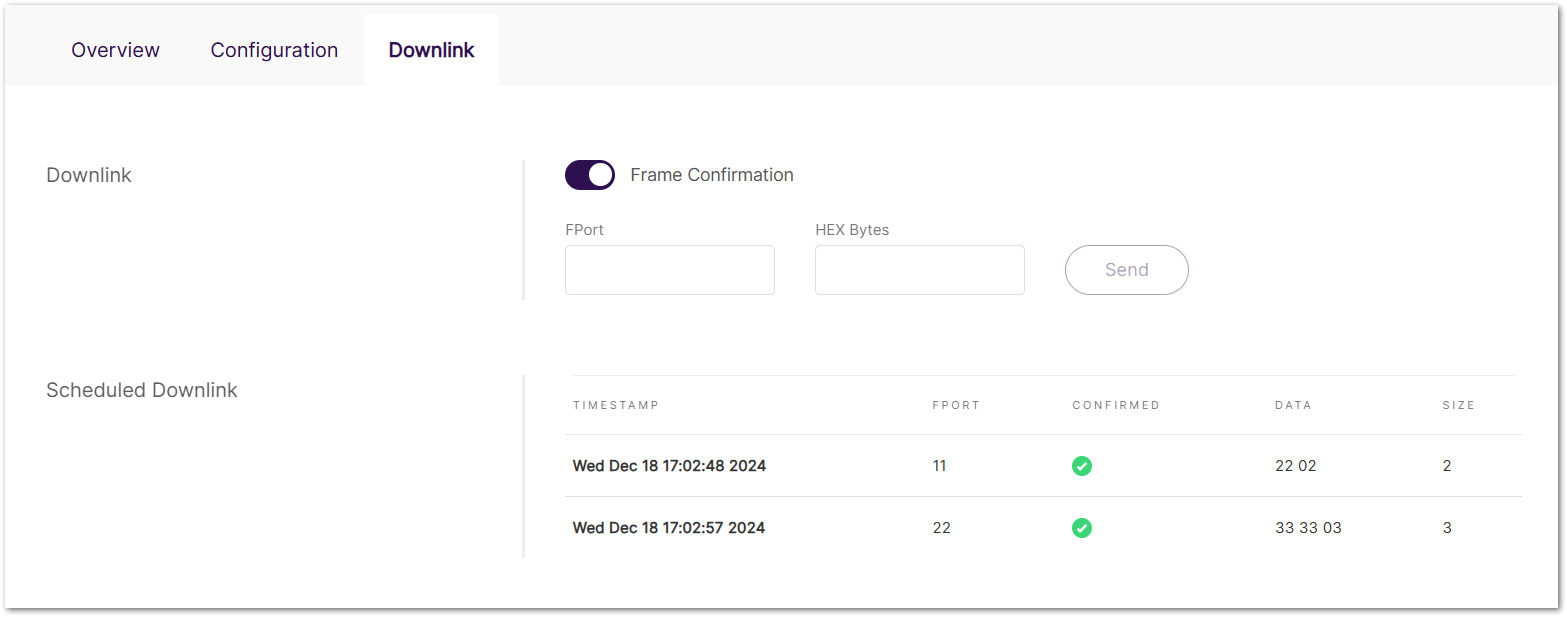Click the Frame Confirmation label
Screen dimensions: 1567x617
click(711, 175)
